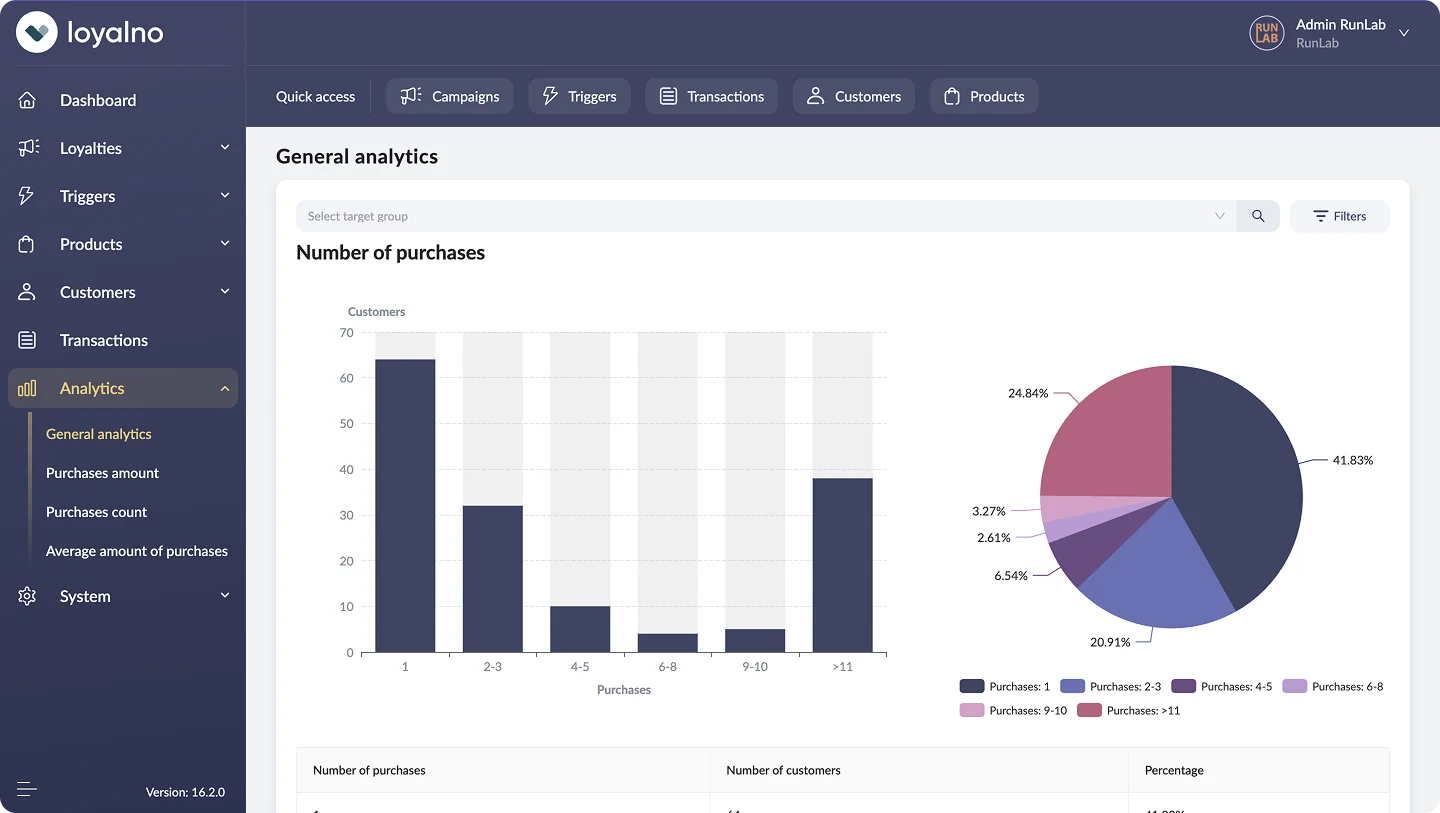Screen dimensions: 1440x813
Task: Click the person icon in quick access Customers
Action: 816,96
